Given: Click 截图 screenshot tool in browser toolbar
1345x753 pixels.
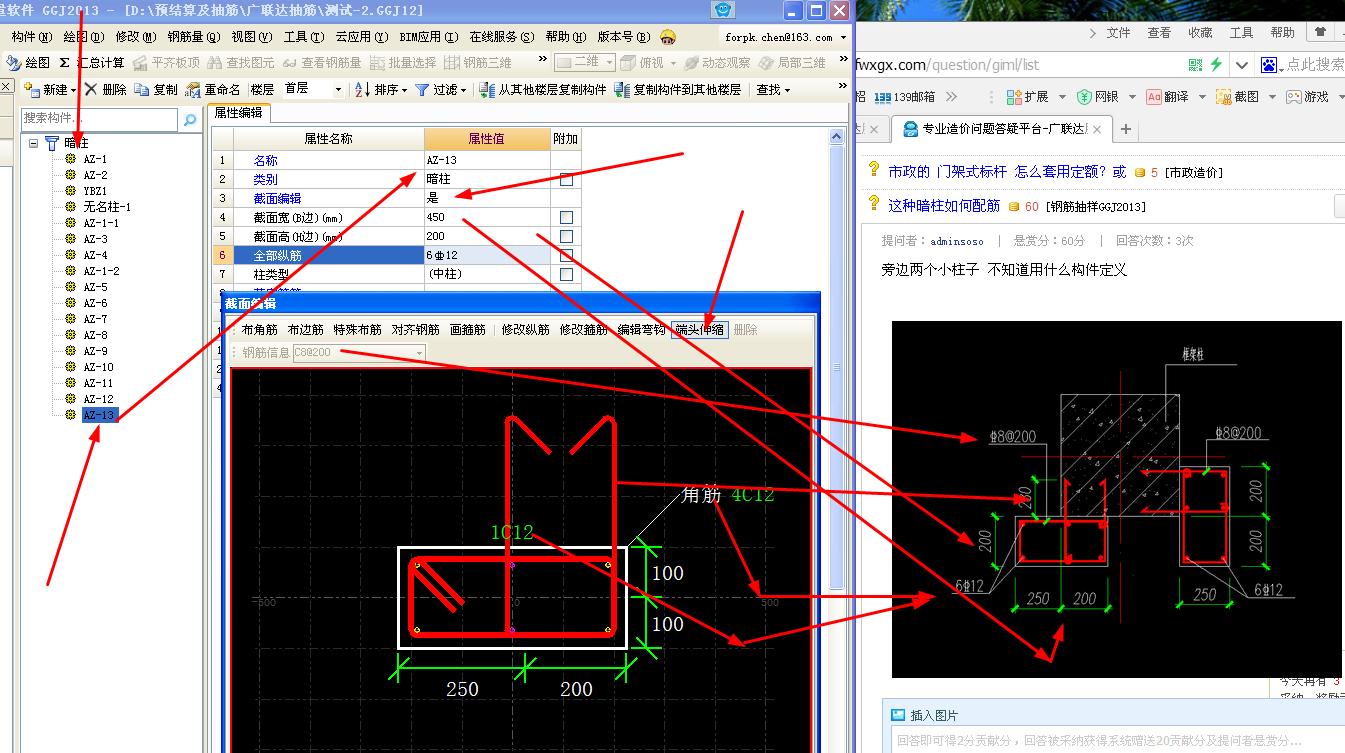Looking at the screenshot, I should pos(1237,97).
